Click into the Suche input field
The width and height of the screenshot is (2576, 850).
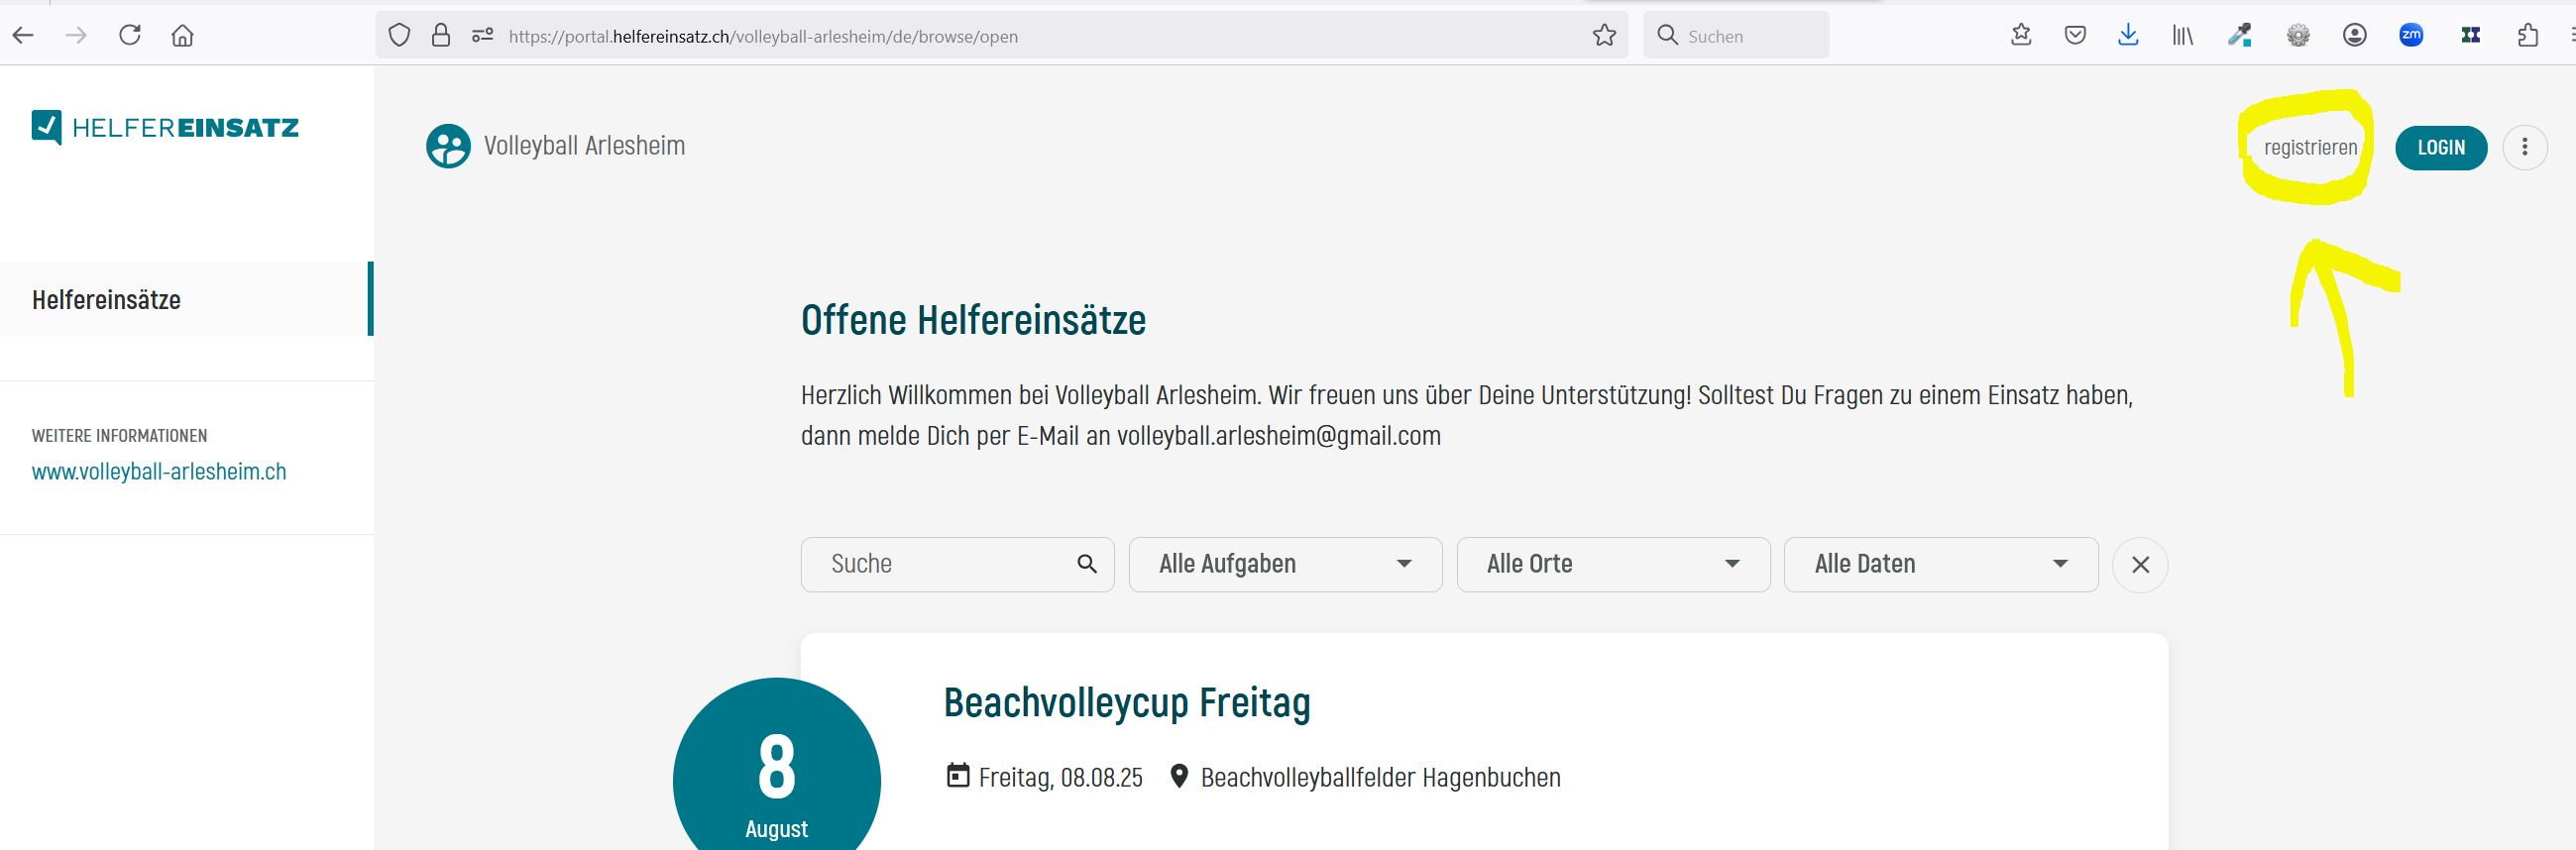click(x=940, y=564)
